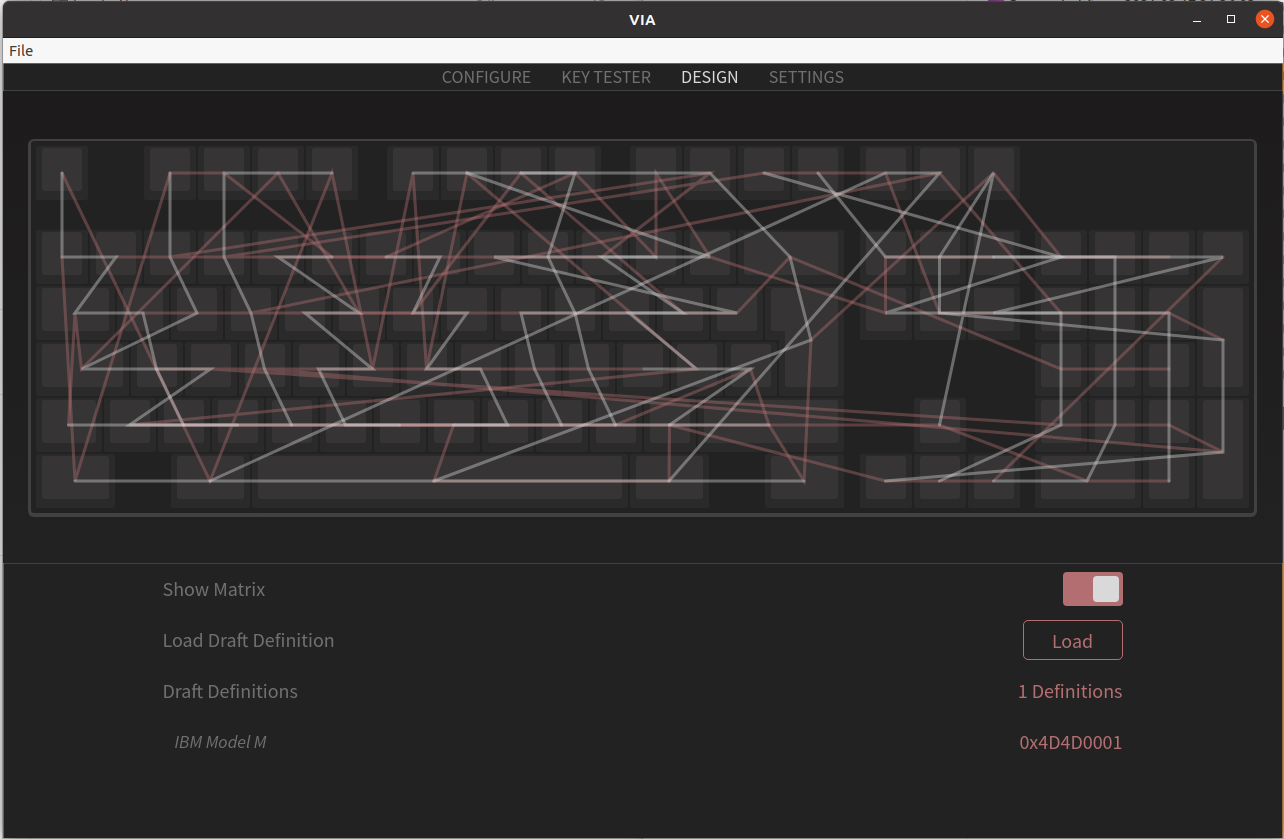Click the Escape key on keyboard layout
This screenshot has width=1284, height=839.
tap(62, 171)
